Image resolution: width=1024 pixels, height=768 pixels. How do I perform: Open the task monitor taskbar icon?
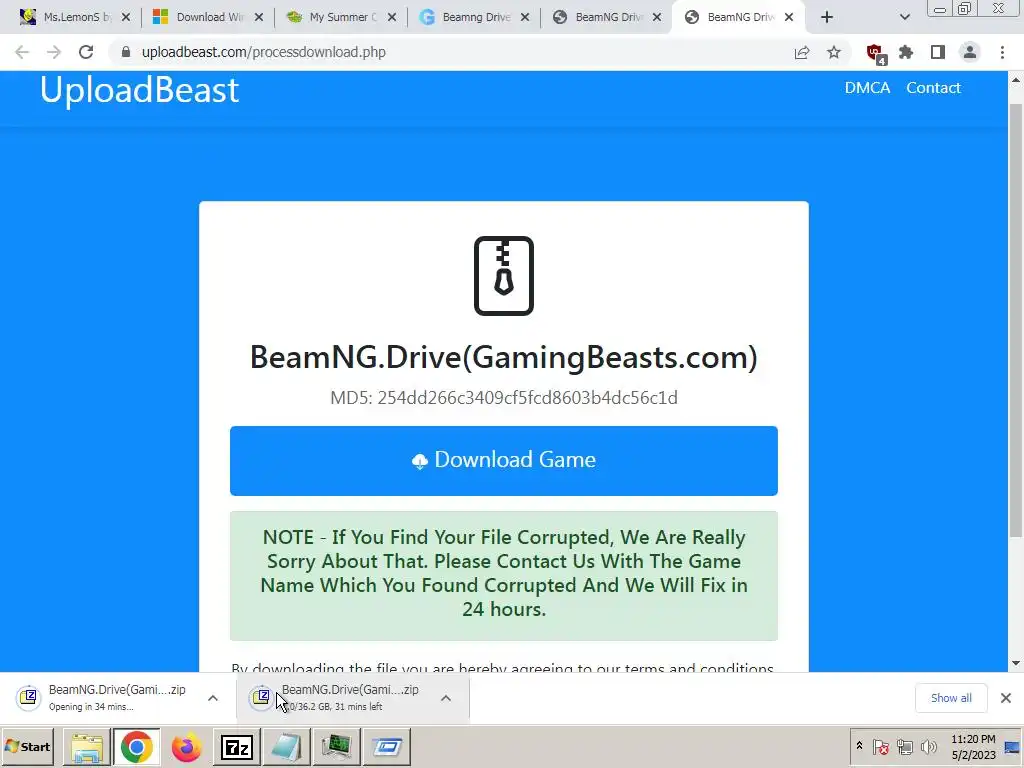point(336,747)
